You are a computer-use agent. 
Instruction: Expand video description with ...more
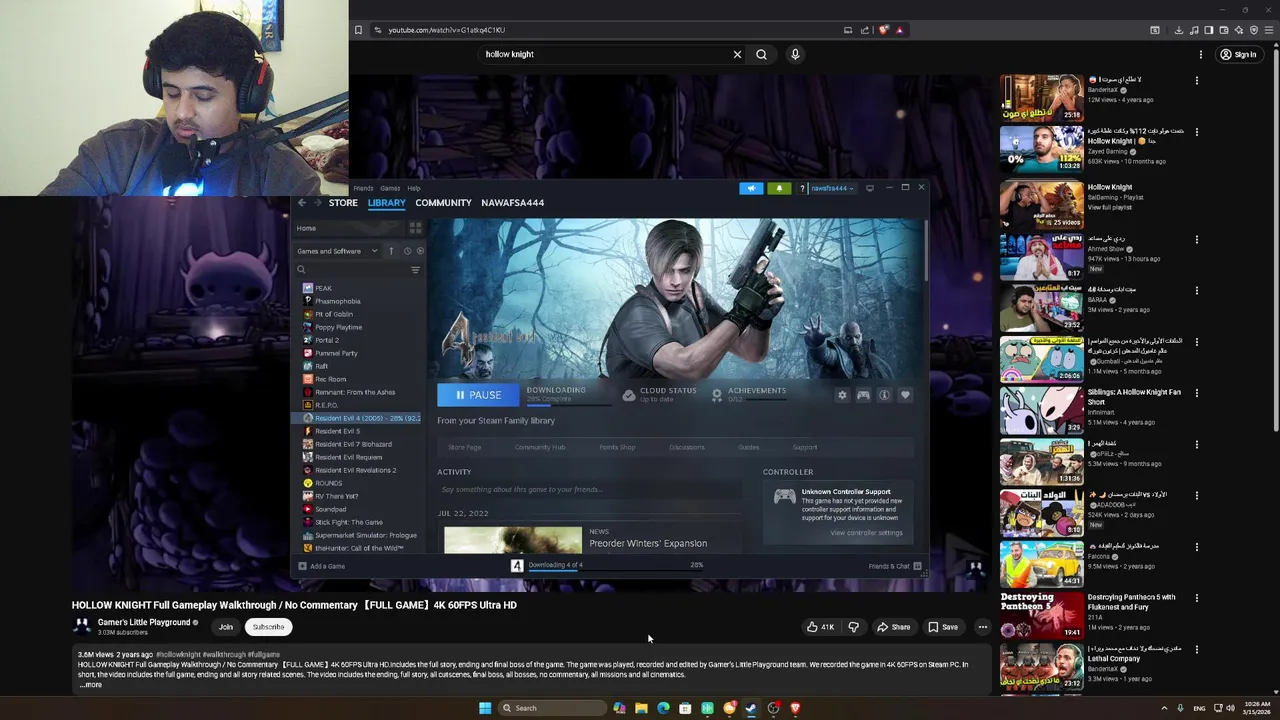(90, 685)
